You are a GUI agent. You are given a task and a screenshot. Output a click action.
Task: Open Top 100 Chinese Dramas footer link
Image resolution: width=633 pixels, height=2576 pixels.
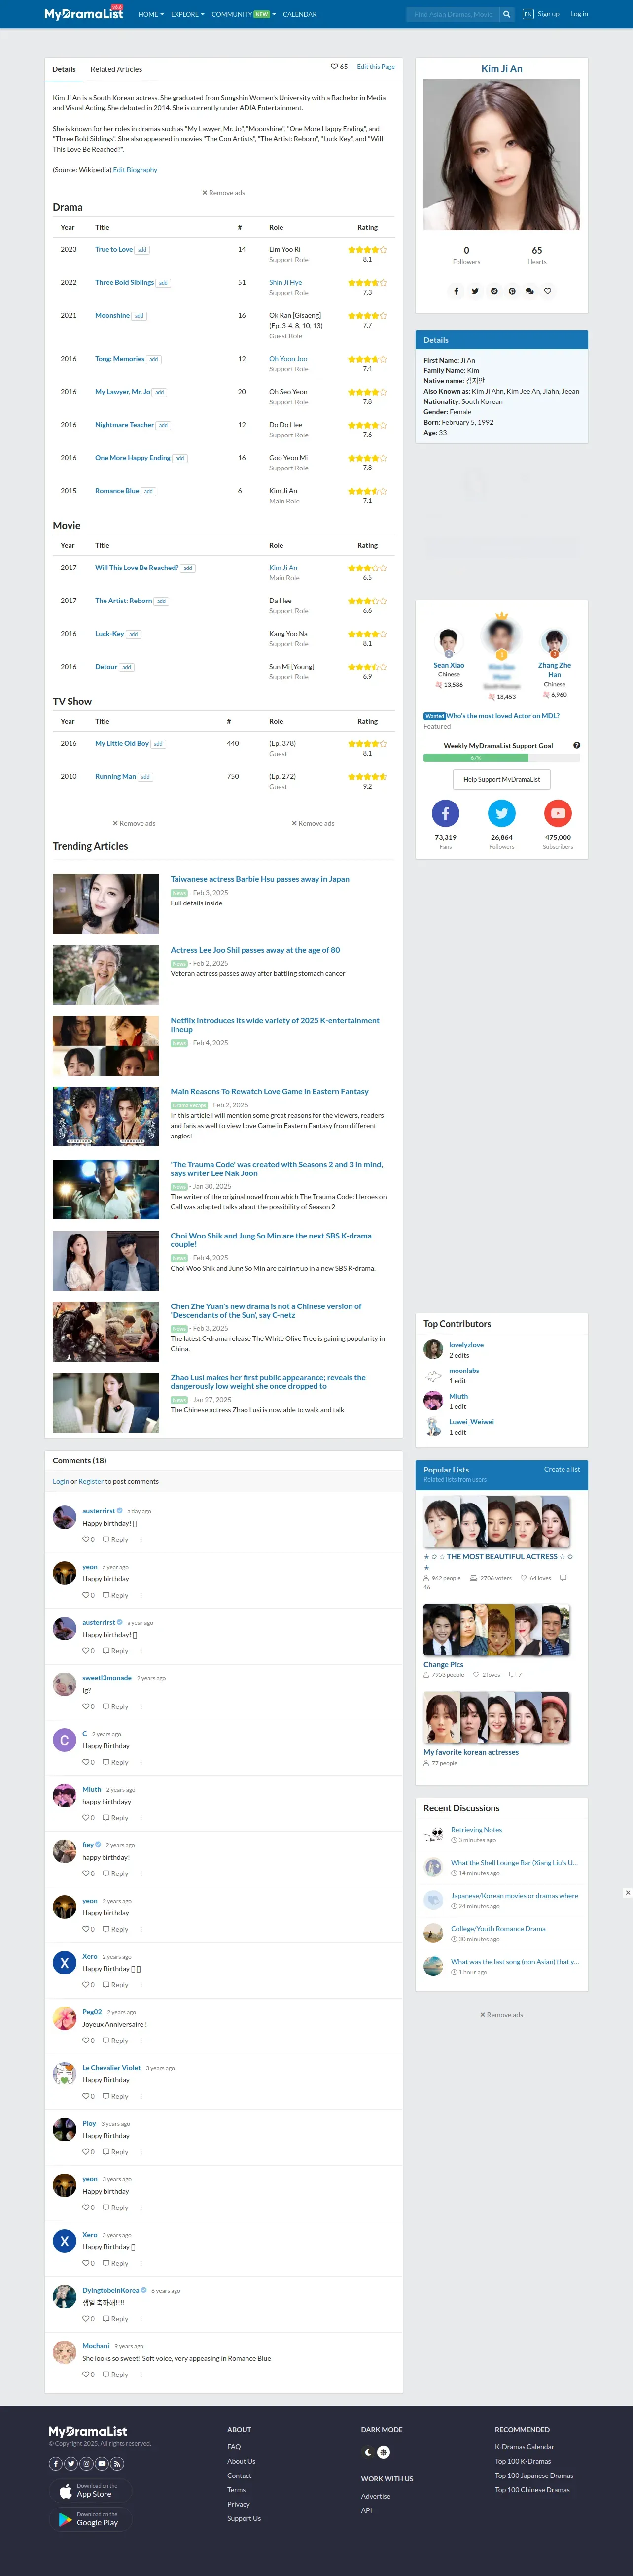[532, 2489]
